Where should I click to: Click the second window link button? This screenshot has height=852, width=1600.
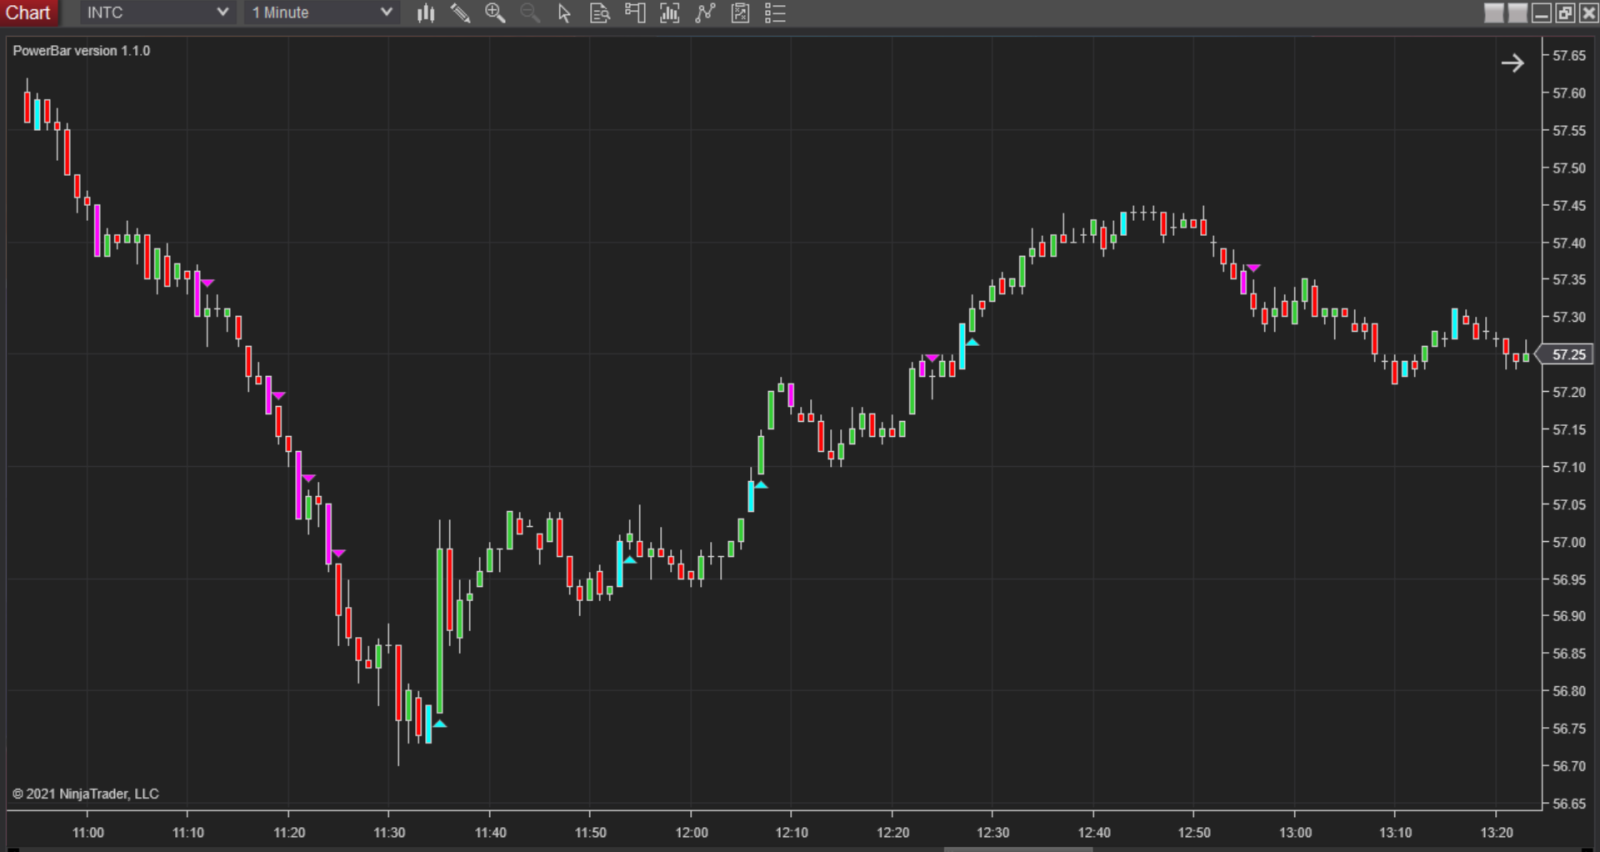pyautogui.click(x=1518, y=13)
